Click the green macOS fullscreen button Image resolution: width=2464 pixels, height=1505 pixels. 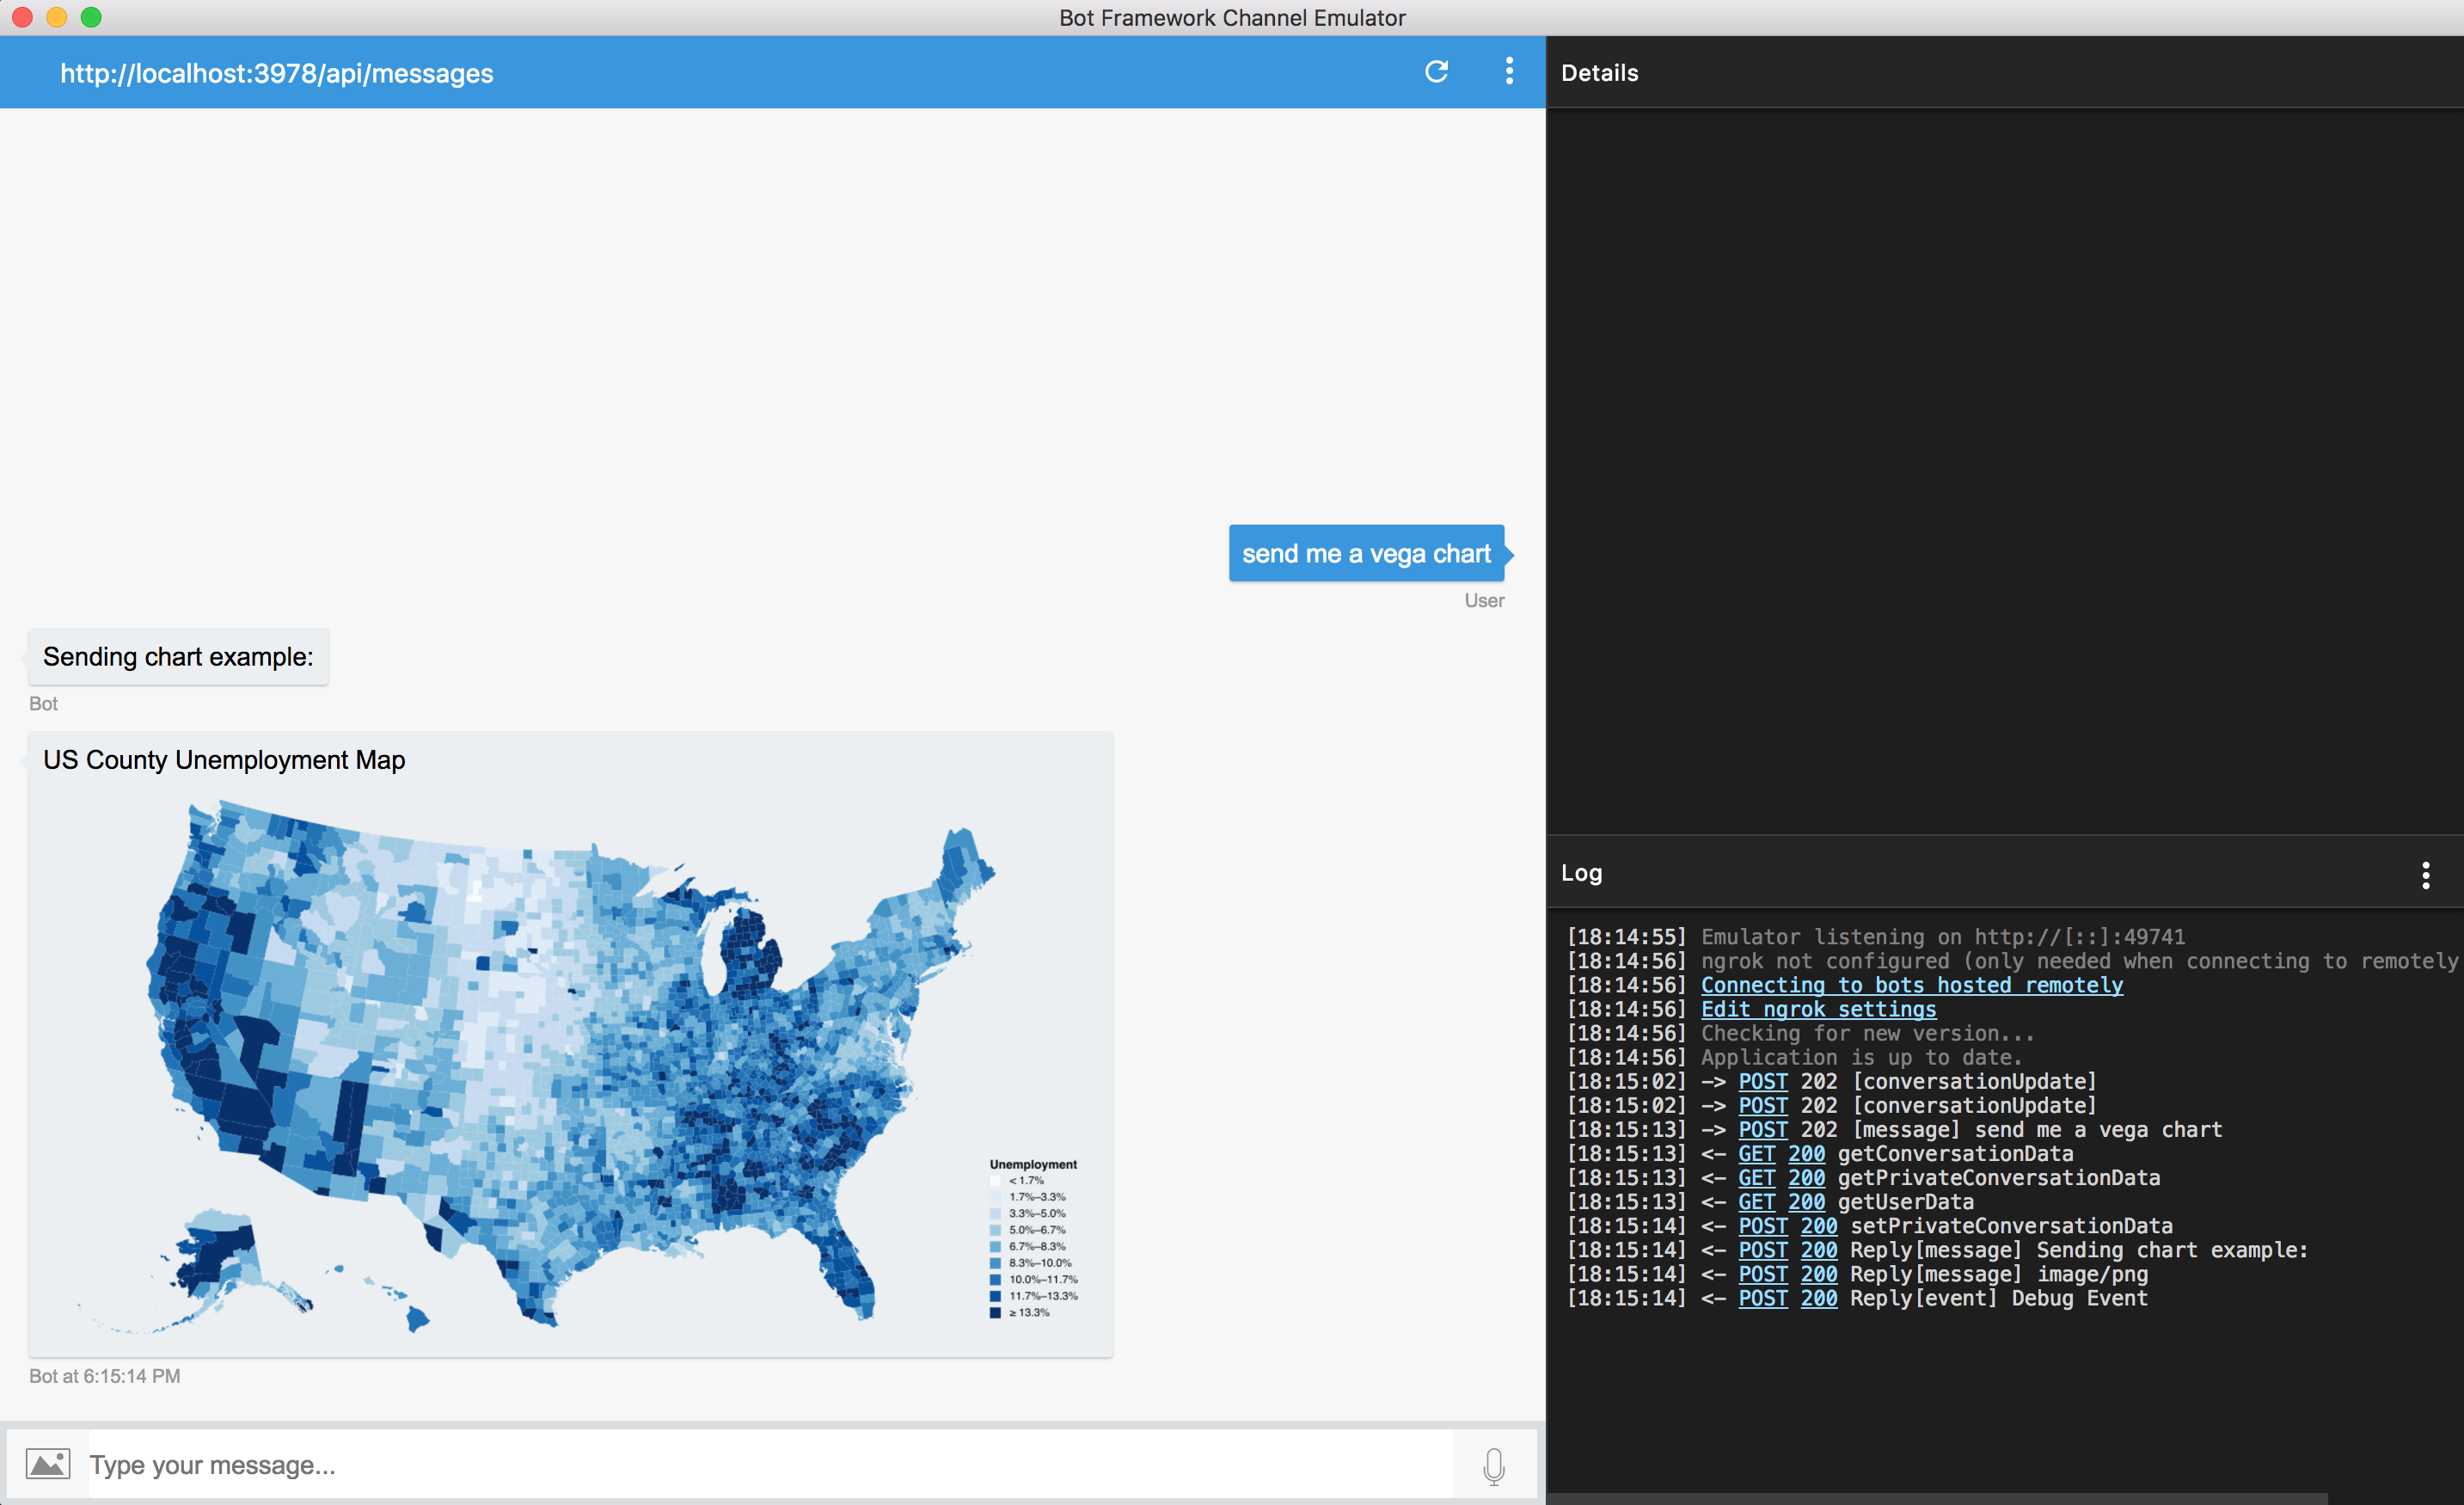[x=91, y=17]
